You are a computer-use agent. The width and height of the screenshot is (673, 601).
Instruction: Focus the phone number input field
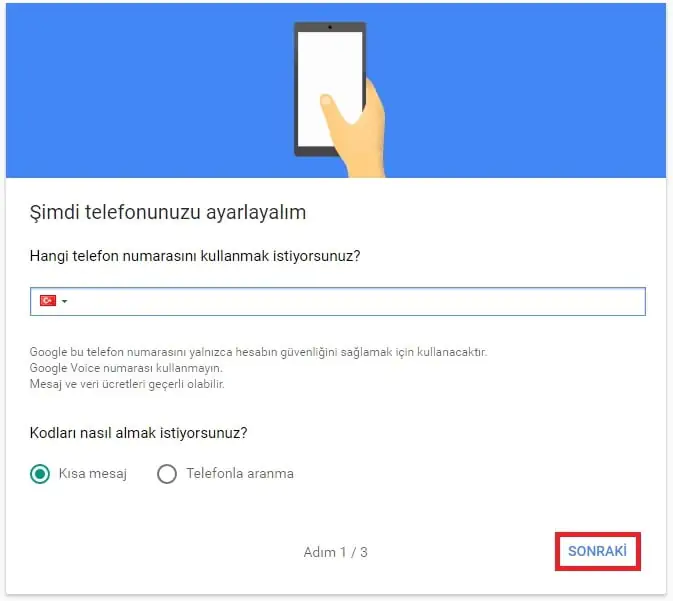(x=337, y=301)
